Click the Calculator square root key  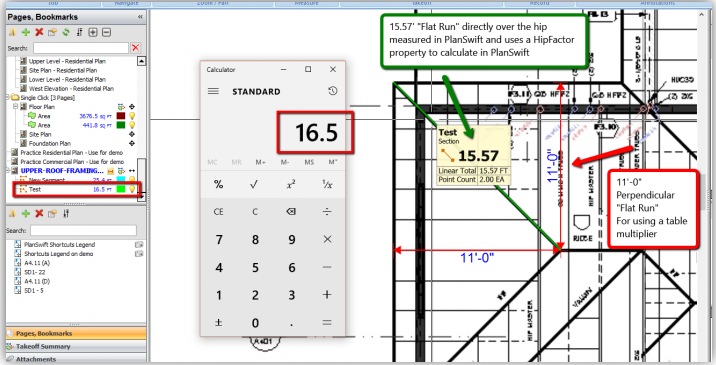255,185
